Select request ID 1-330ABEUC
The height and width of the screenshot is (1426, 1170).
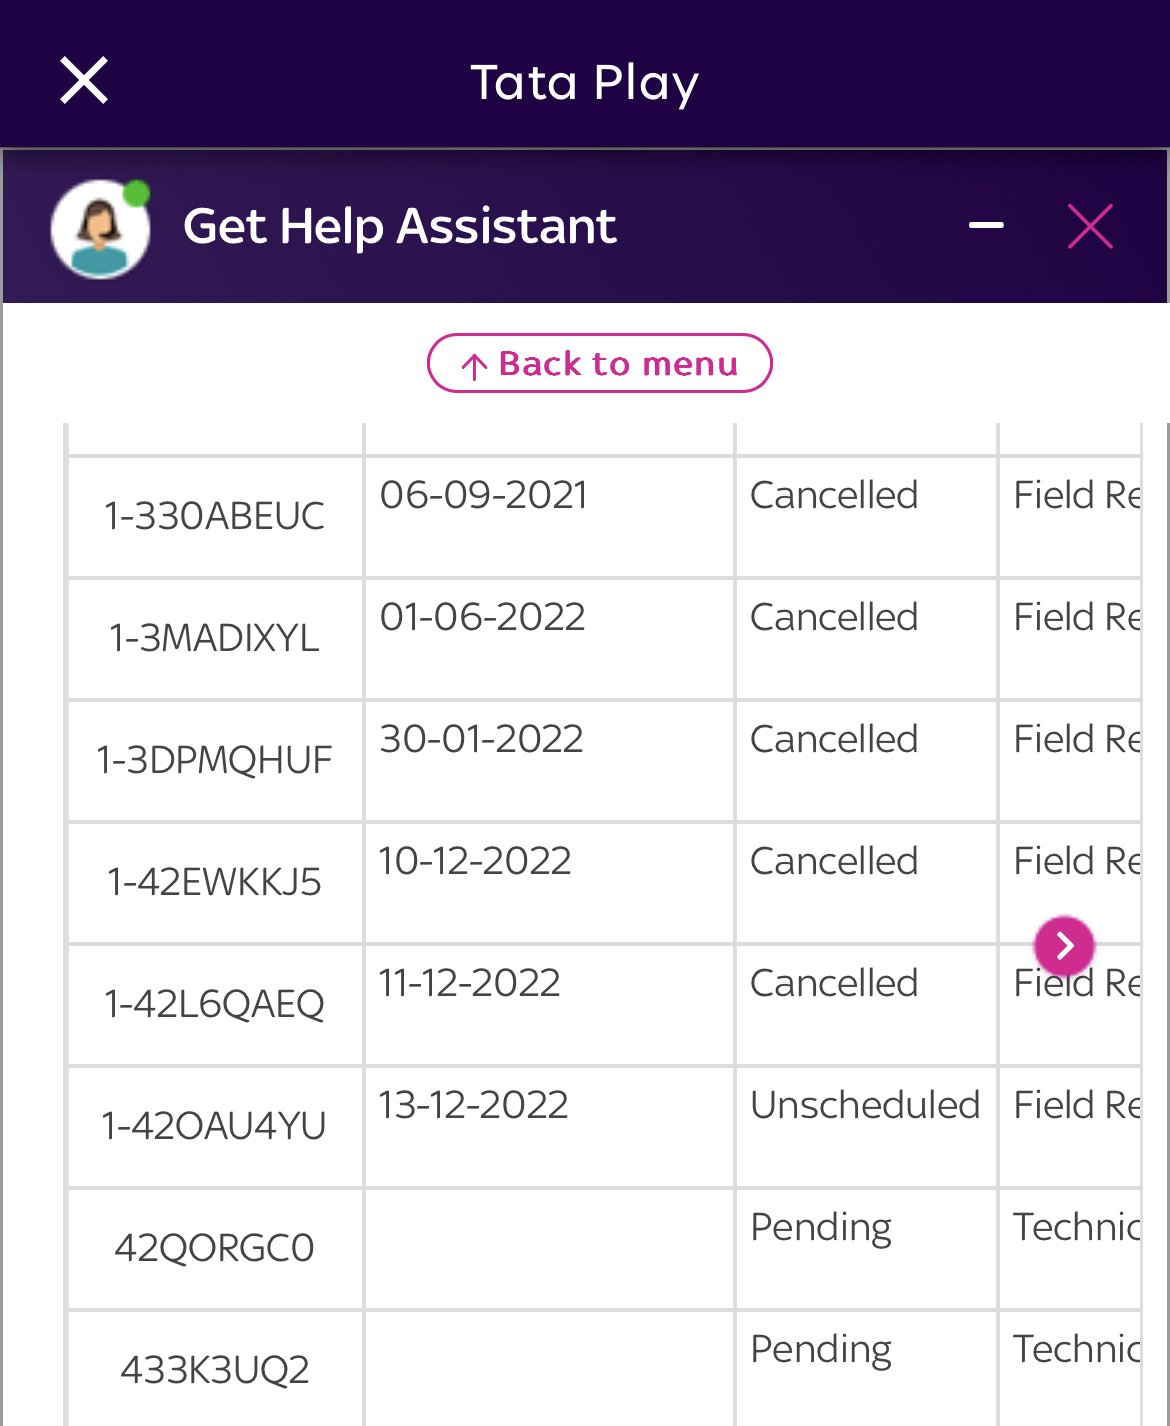[215, 516]
